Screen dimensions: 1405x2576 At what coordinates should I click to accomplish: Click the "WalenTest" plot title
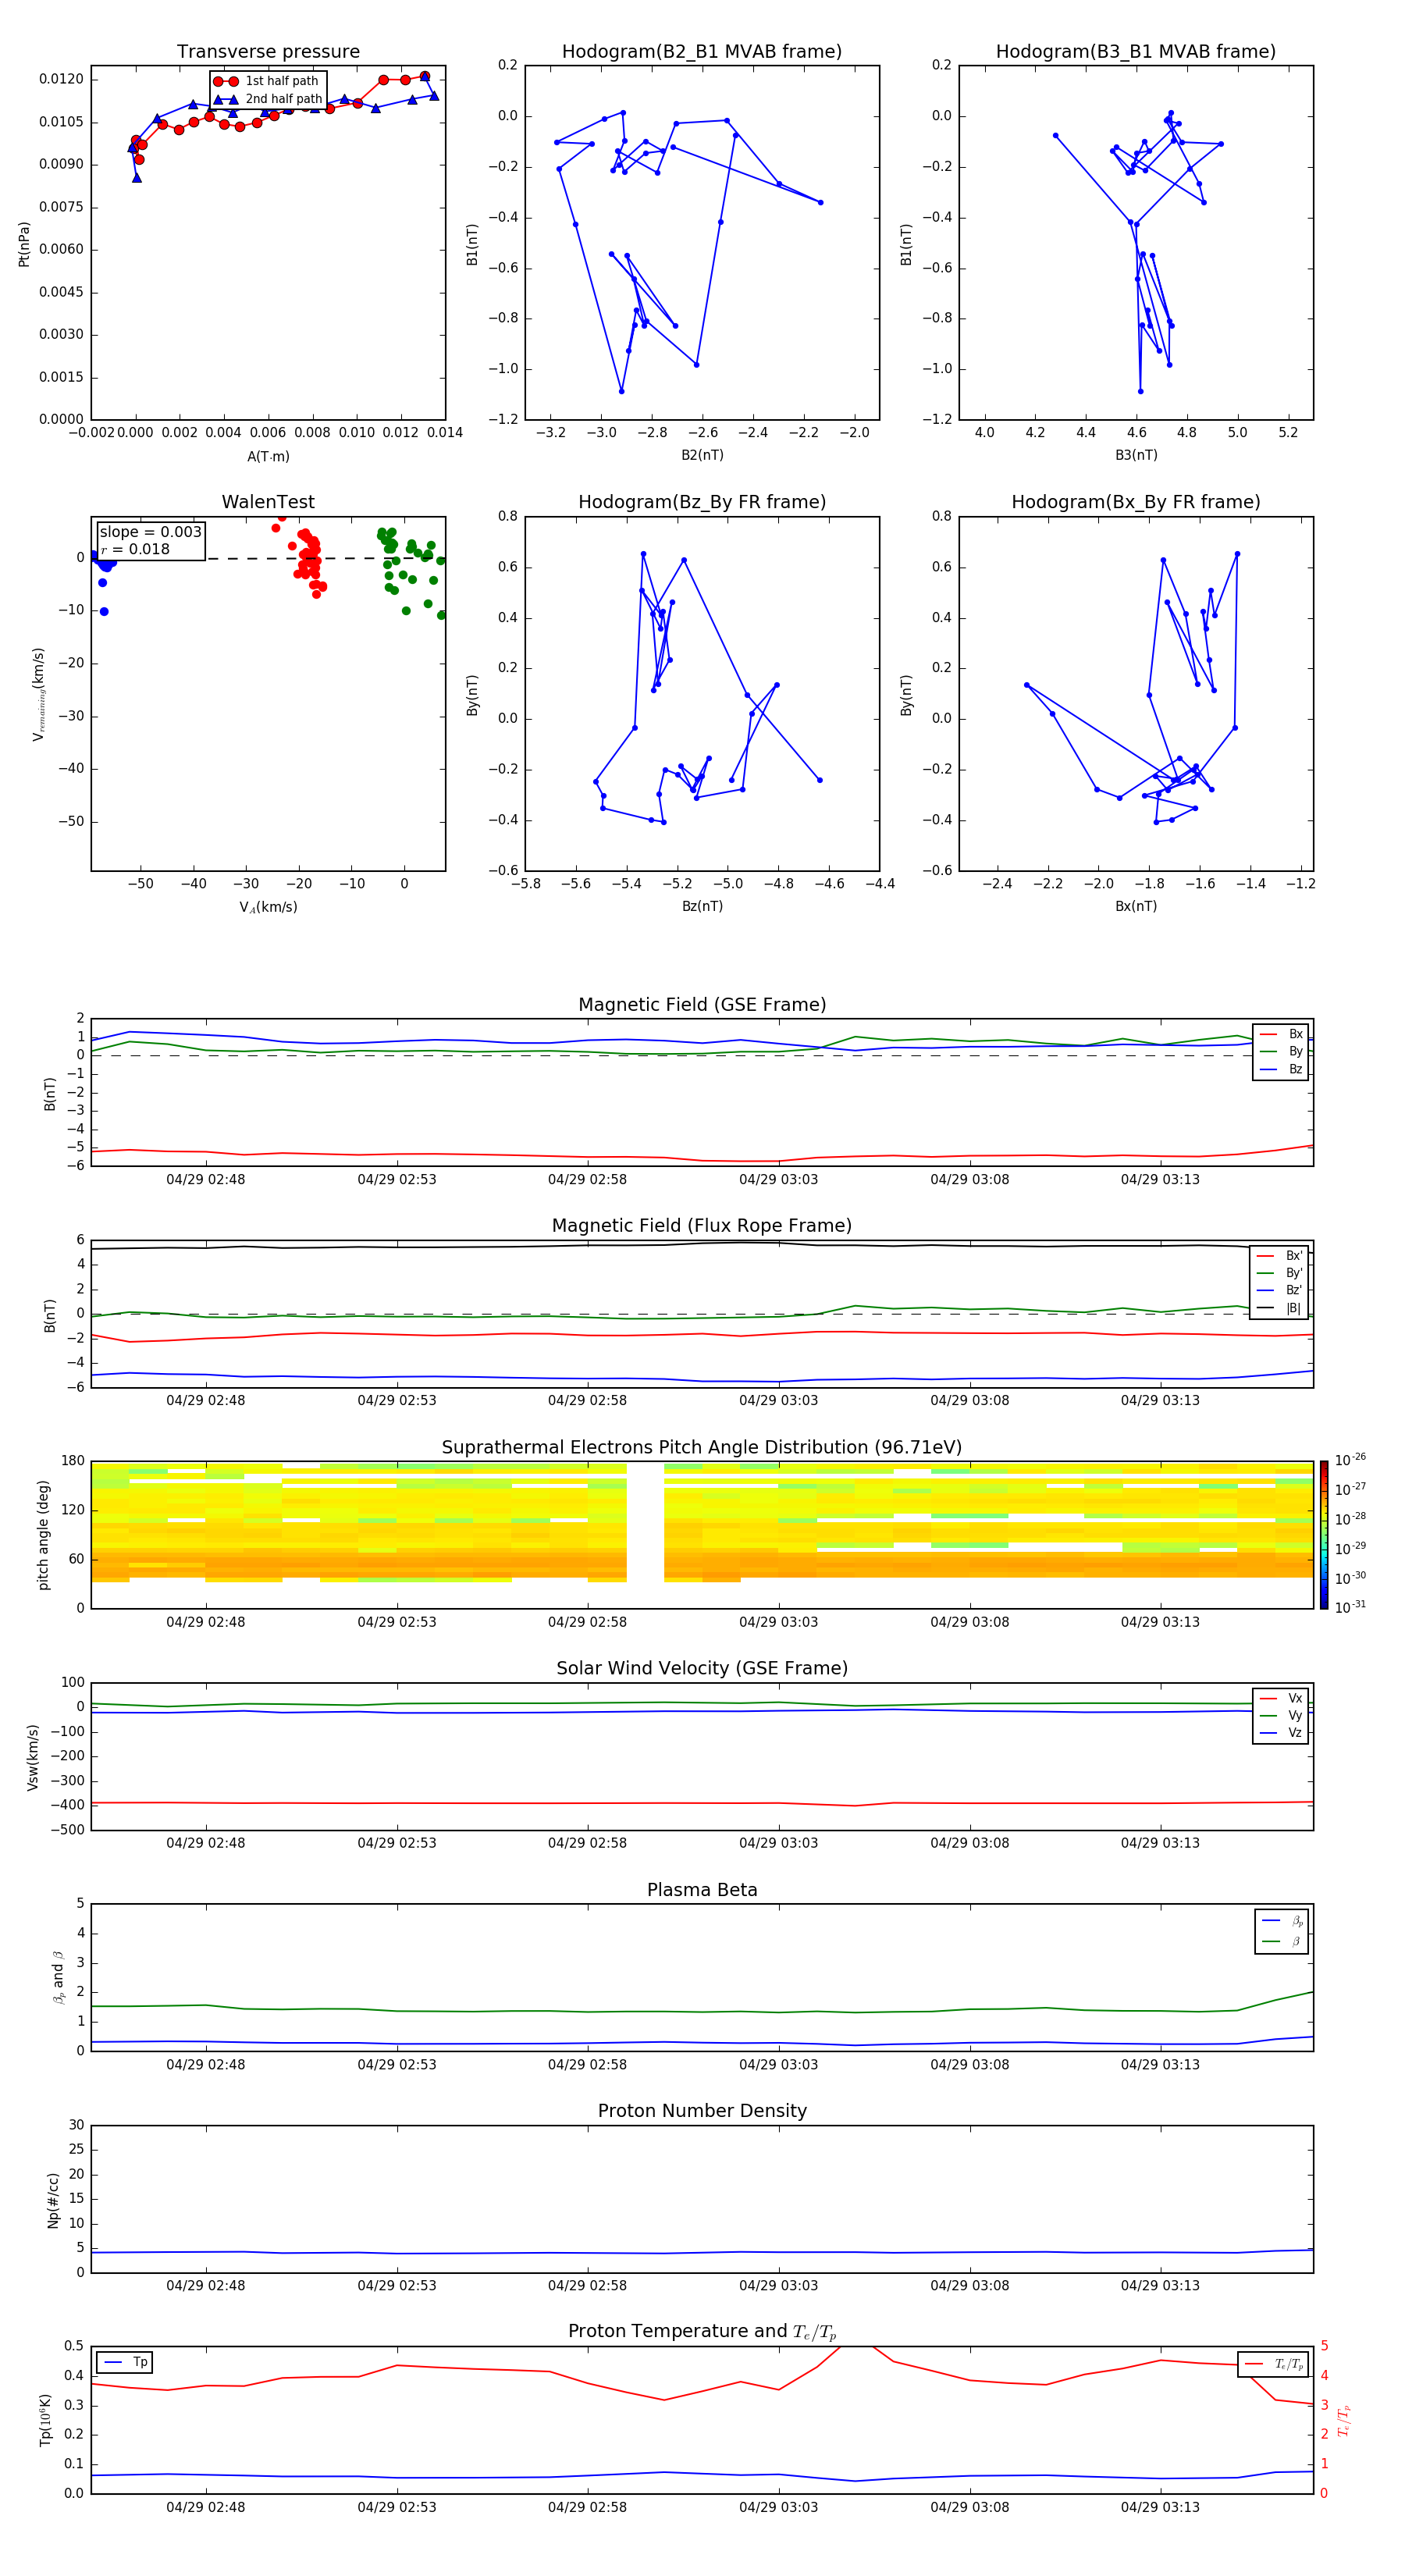(268, 502)
